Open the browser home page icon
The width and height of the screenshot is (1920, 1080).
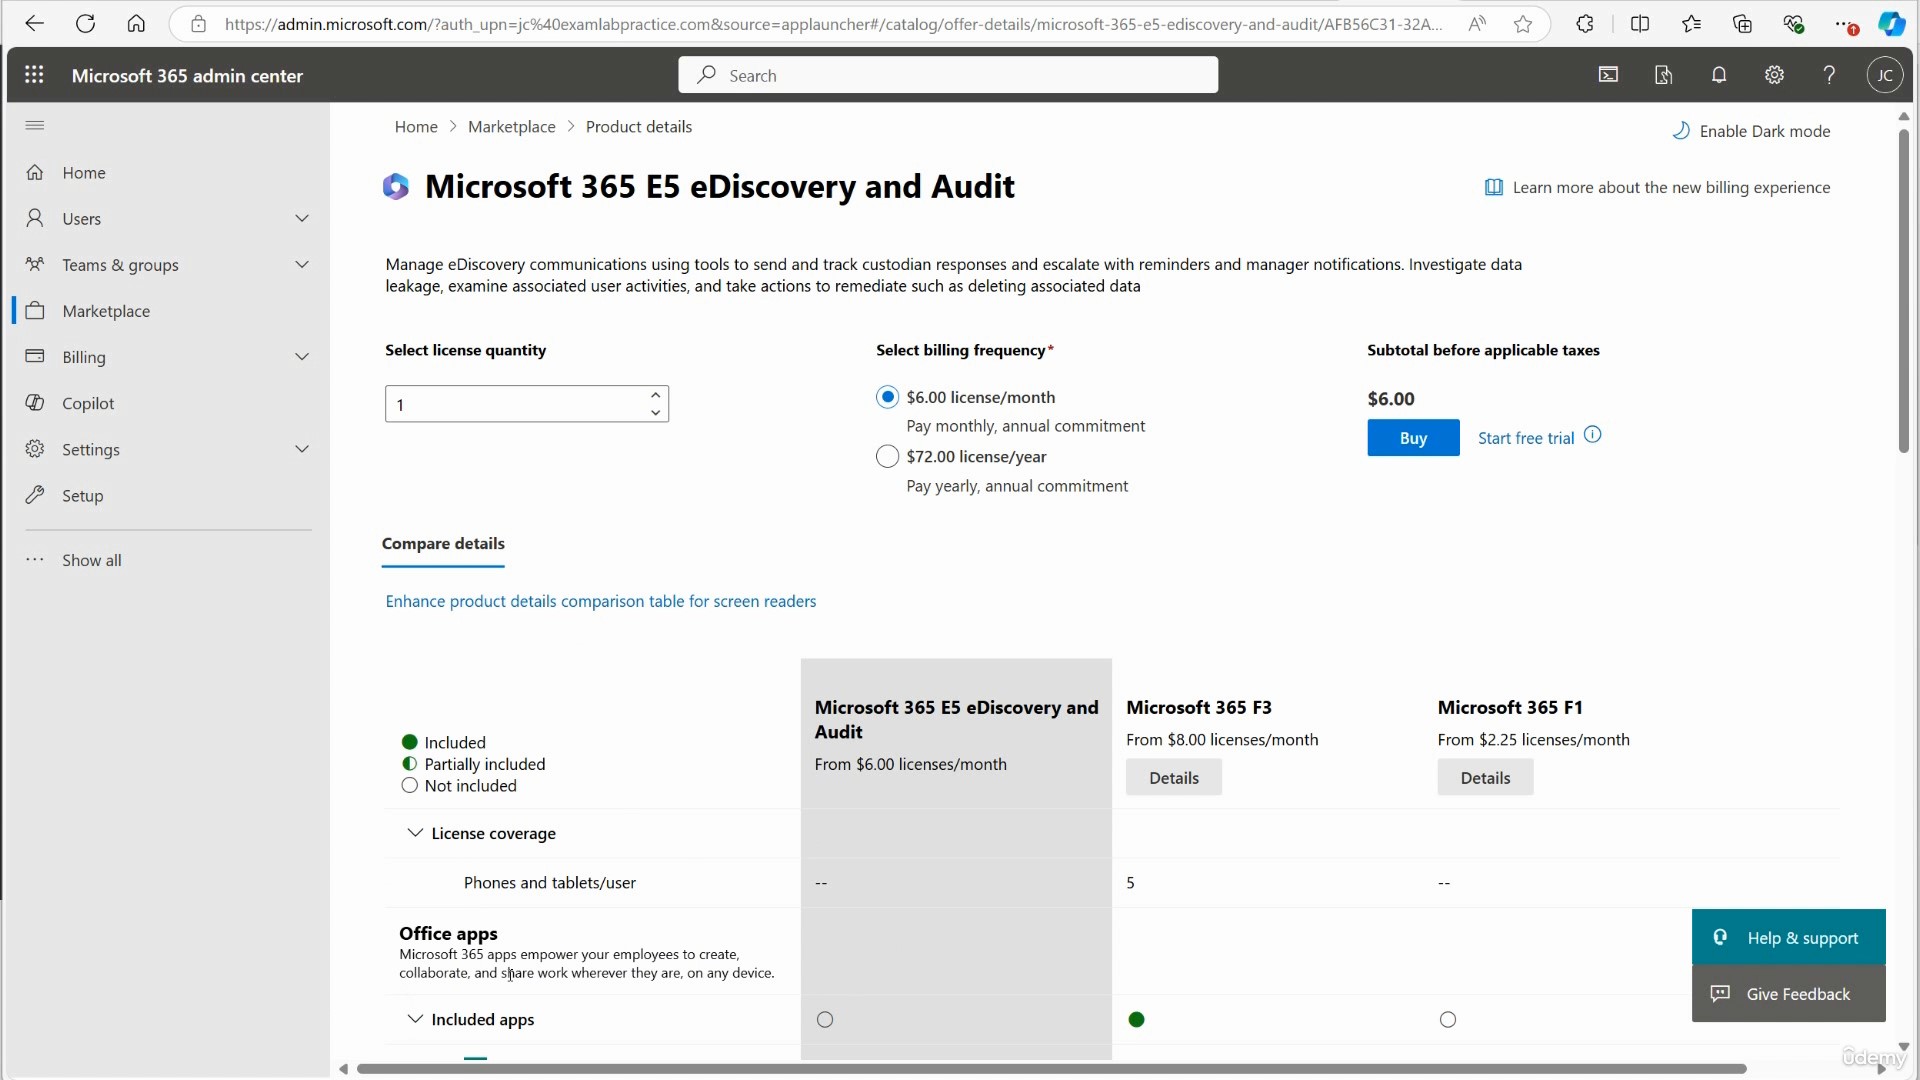pos(136,24)
